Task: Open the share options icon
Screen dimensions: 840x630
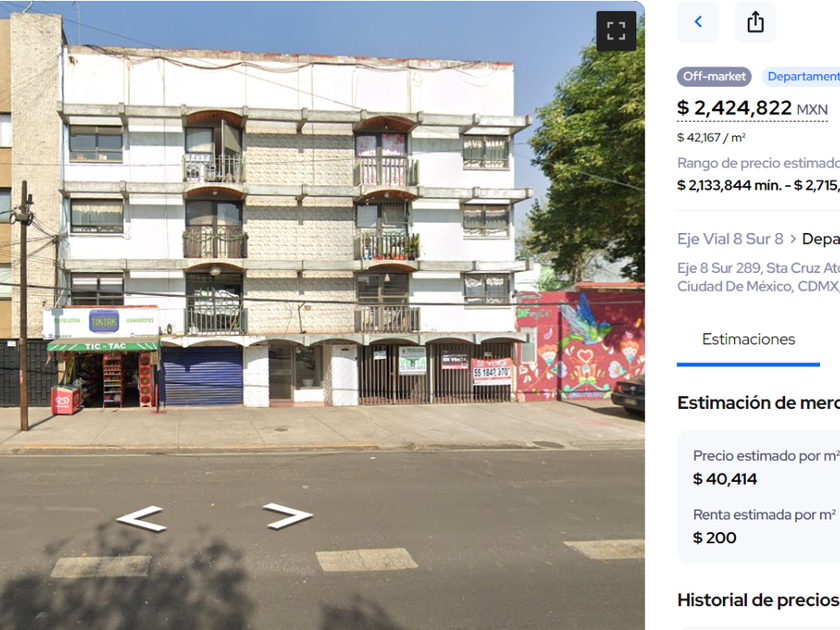Action: tap(755, 22)
